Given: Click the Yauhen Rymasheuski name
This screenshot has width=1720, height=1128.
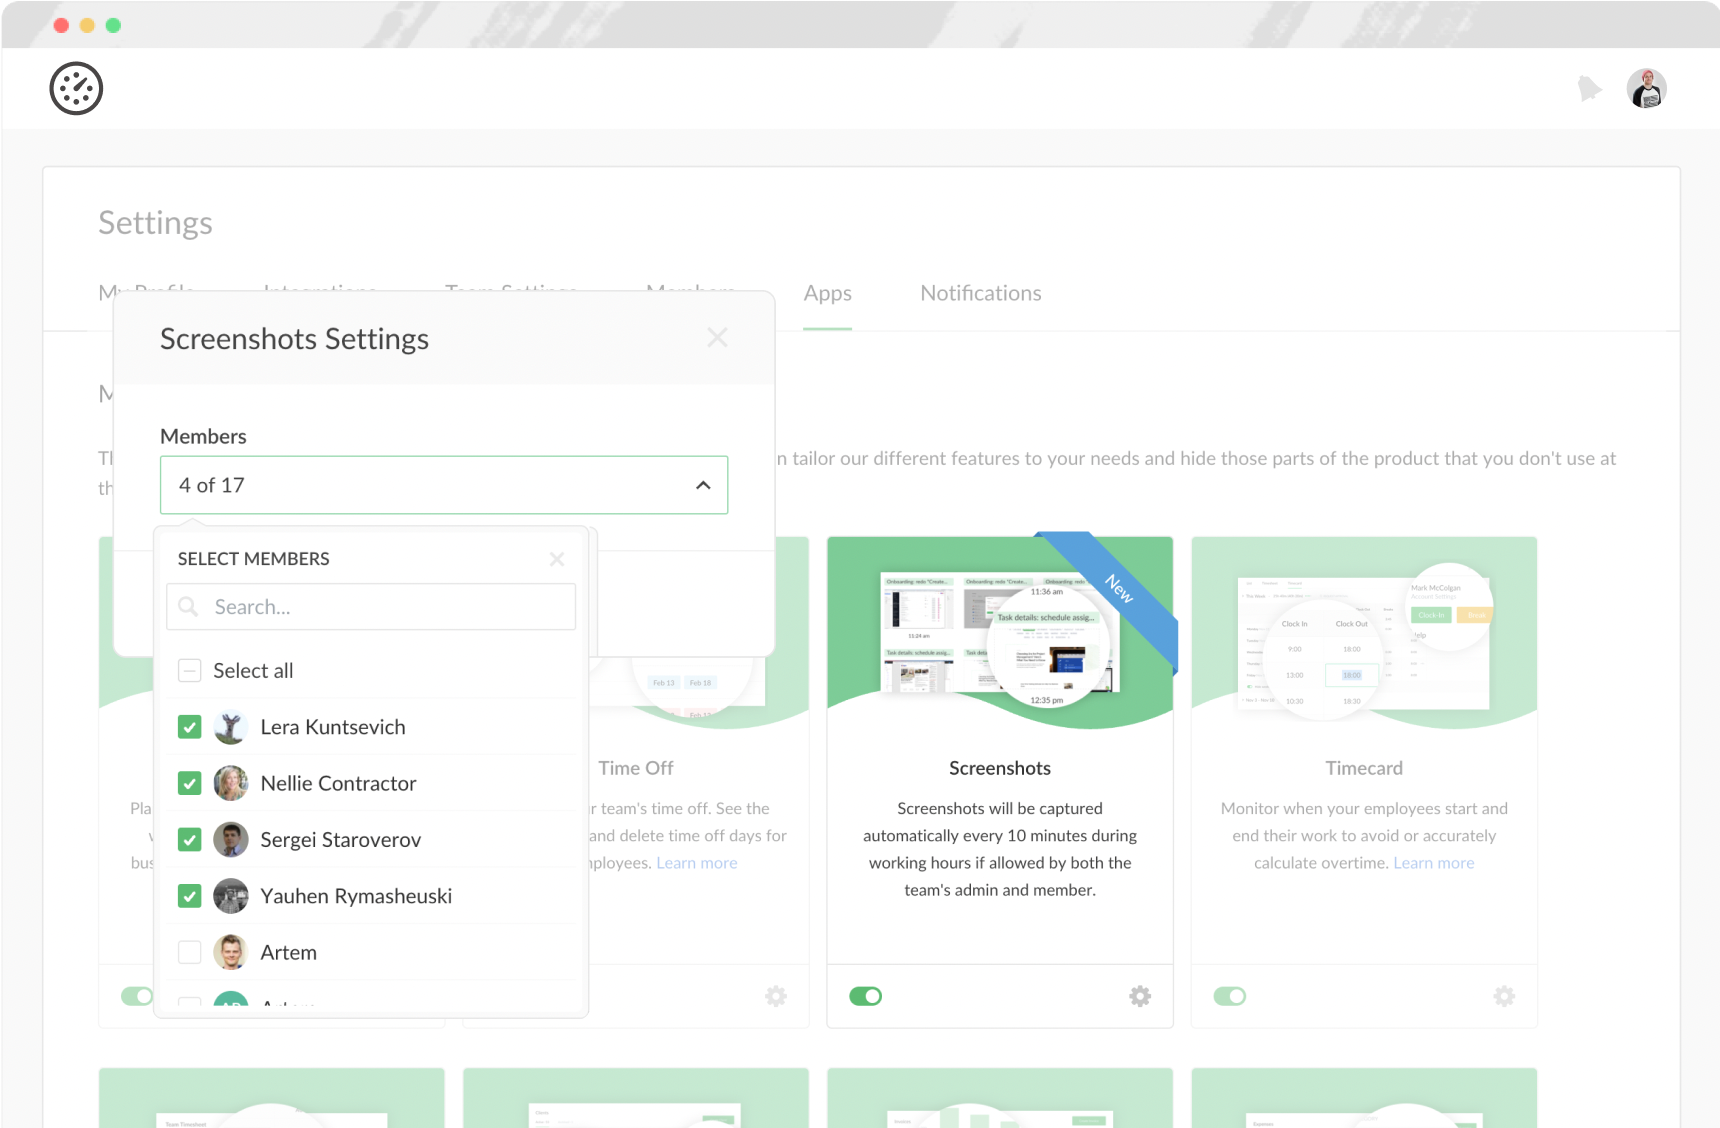Looking at the screenshot, I should [356, 896].
